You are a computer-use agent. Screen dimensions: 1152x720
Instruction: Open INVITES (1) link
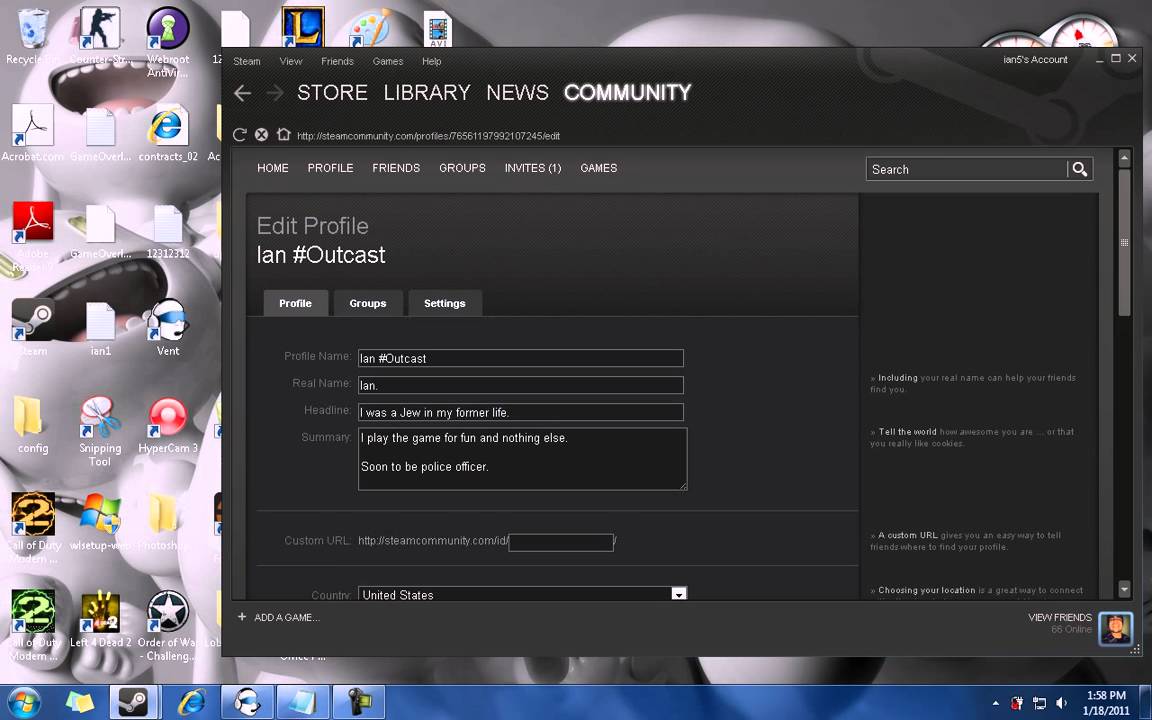[x=533, y=168]
